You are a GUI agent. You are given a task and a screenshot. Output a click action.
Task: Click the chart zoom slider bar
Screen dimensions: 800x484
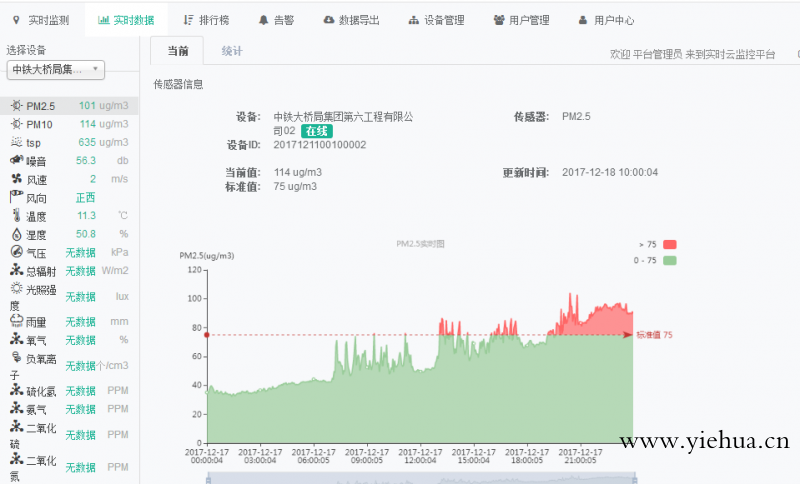click(x=421, y=478)
